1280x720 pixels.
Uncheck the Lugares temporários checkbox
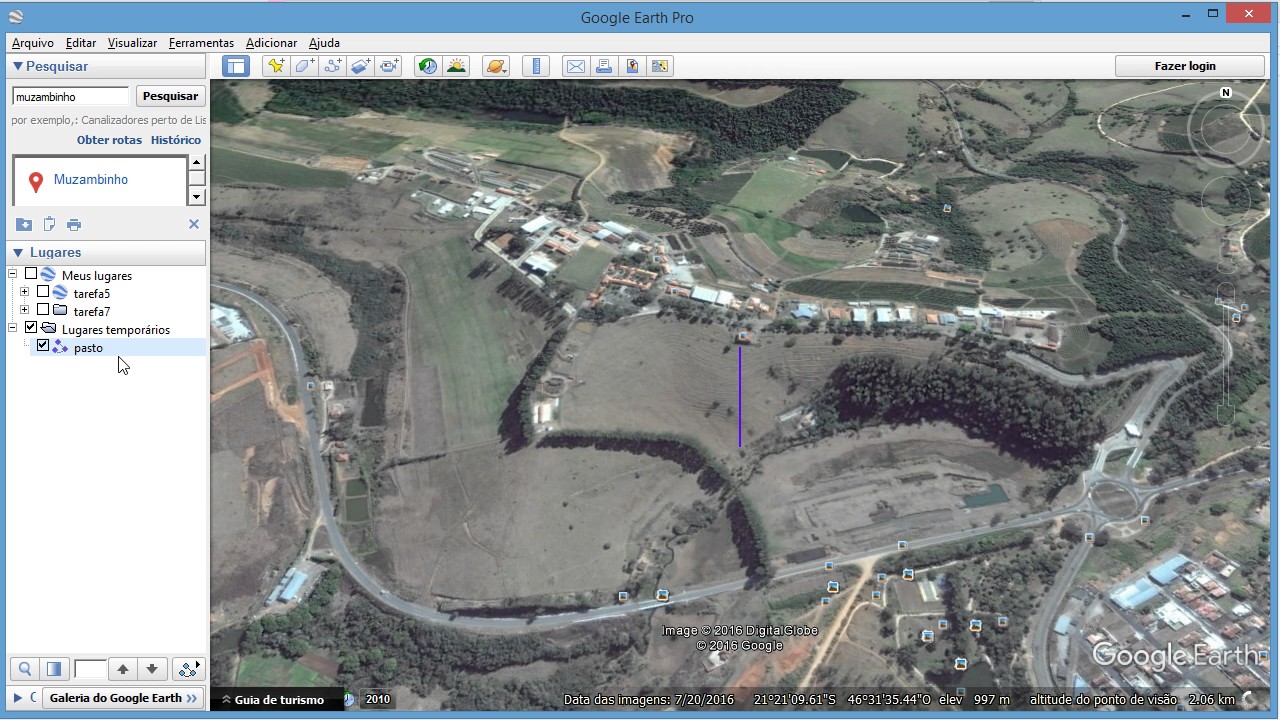[31, 328]
